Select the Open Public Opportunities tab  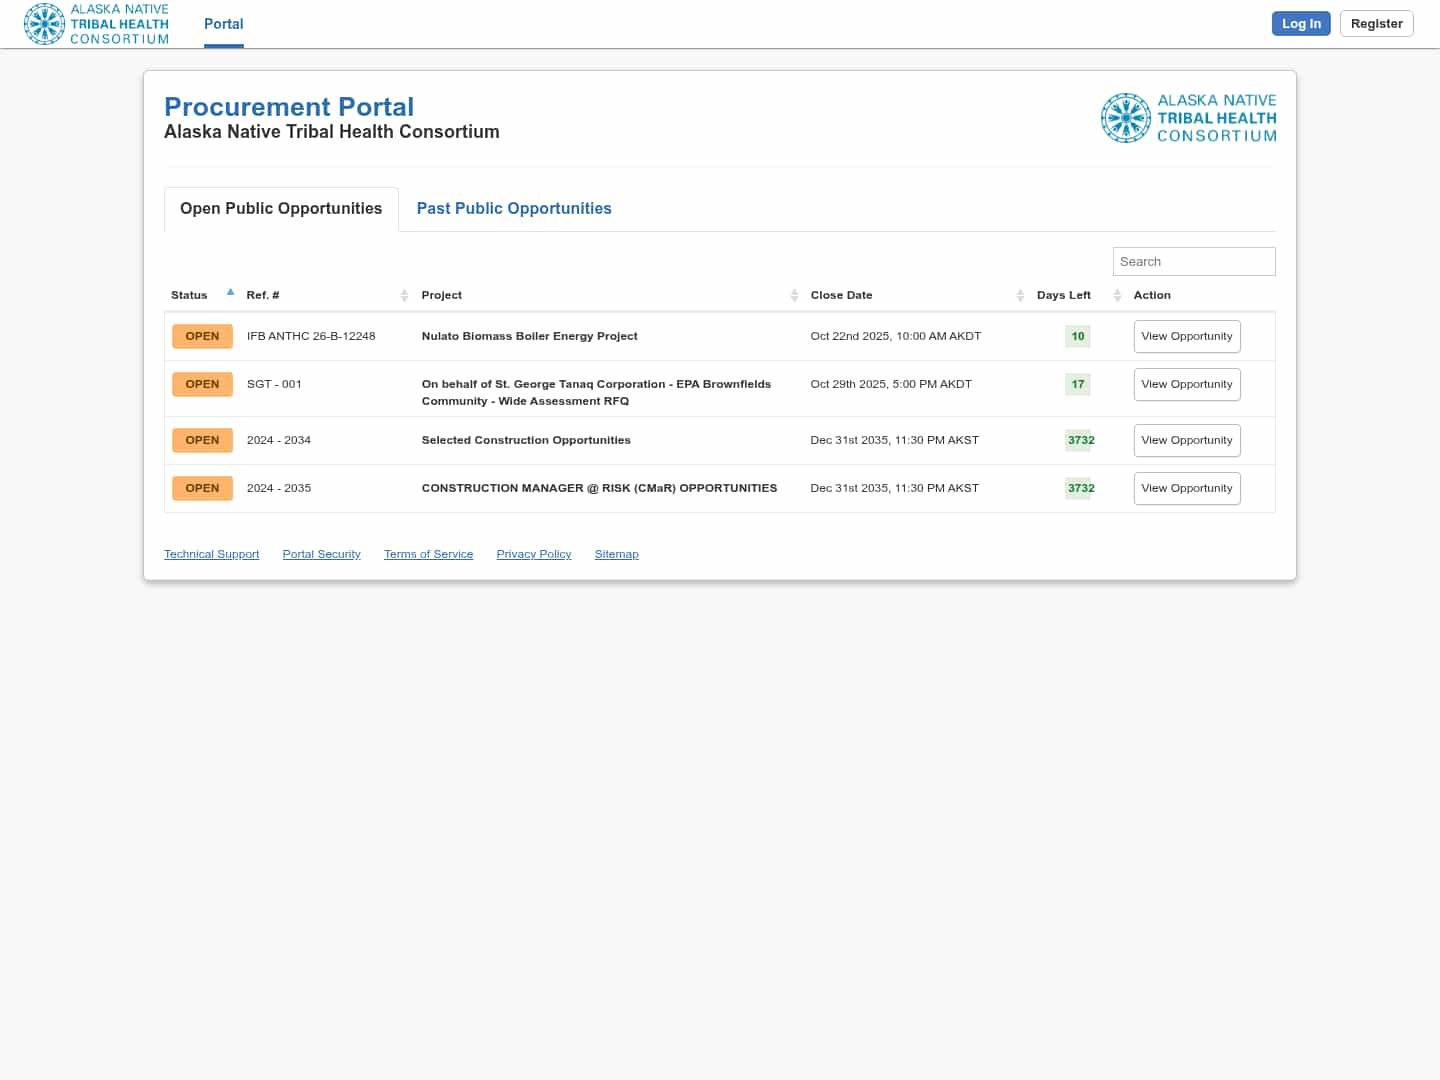tap(281, 208)
